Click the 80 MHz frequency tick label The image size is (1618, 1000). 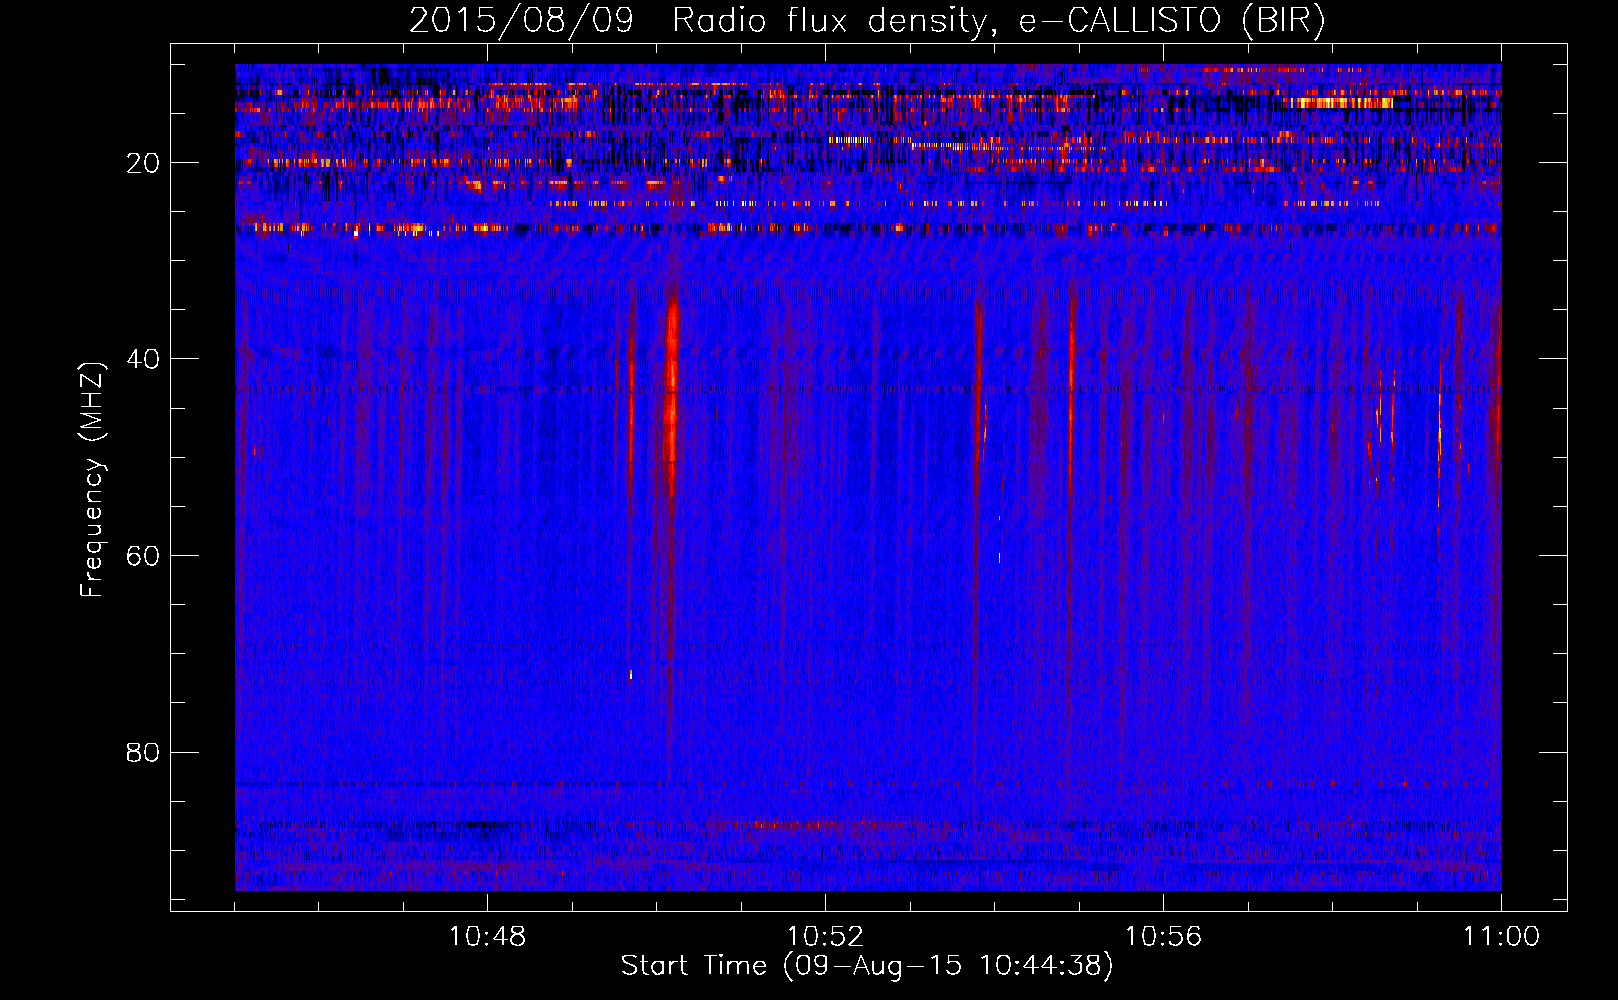click(x=142, y=753)
